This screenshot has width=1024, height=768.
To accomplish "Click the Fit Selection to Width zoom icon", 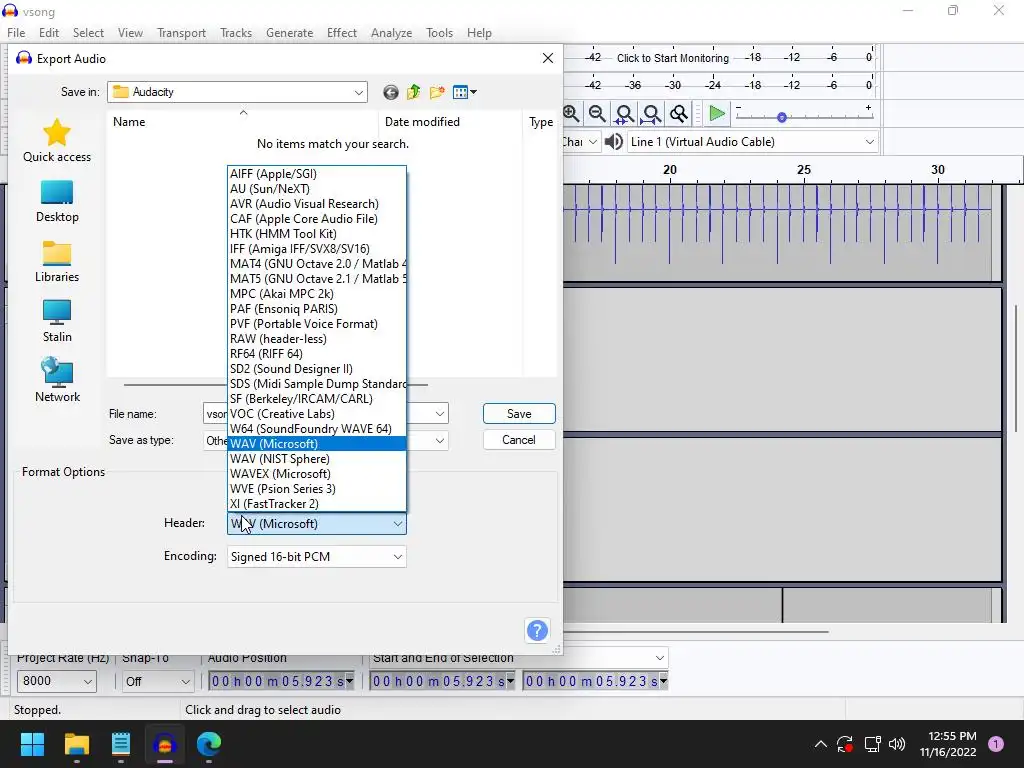I will [x=624, y=114].
